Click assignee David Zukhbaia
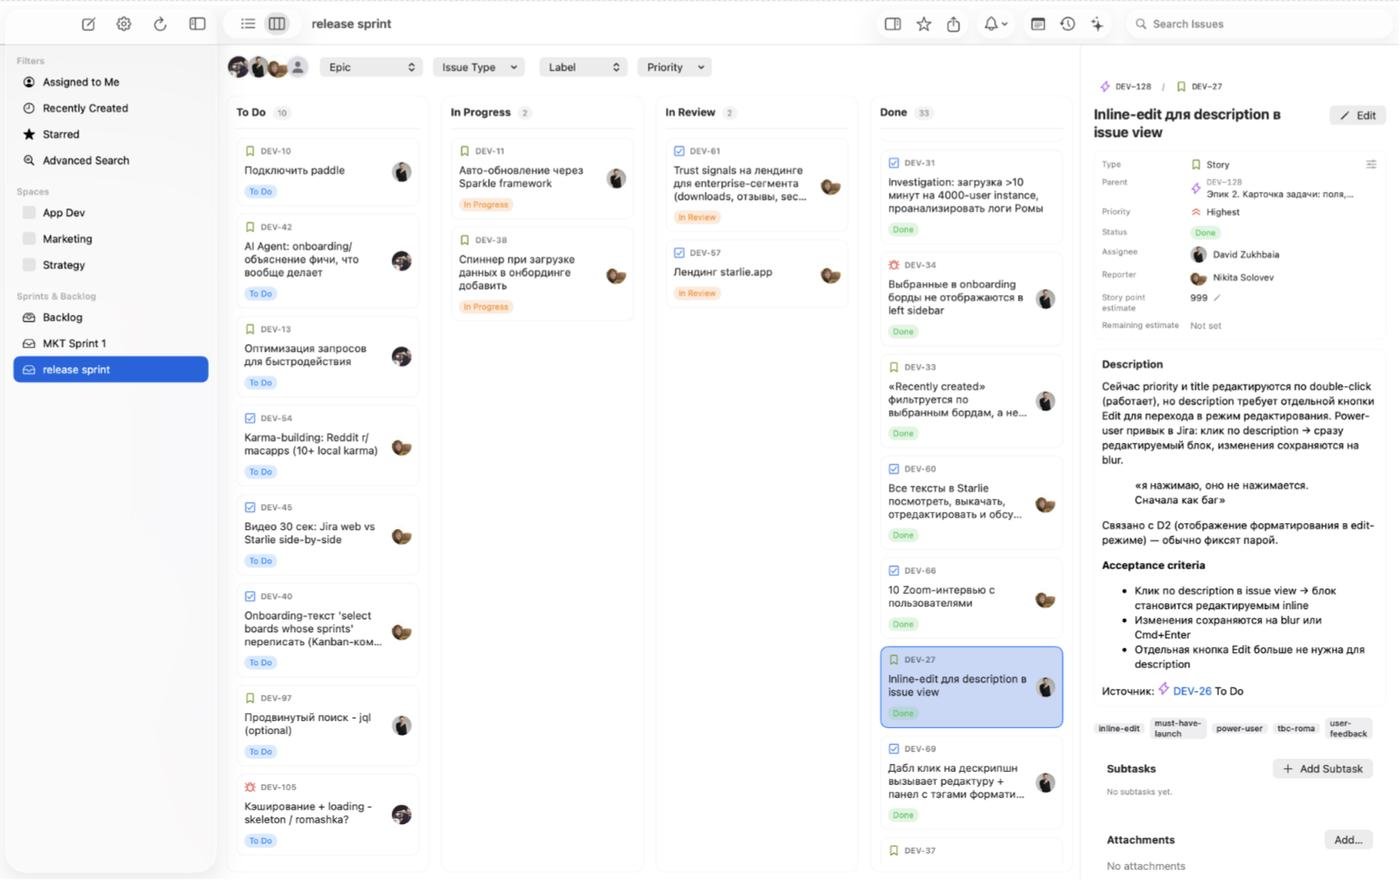Screen dimensions: 1400x881 pyautogui.click(x=1235, y=255)
